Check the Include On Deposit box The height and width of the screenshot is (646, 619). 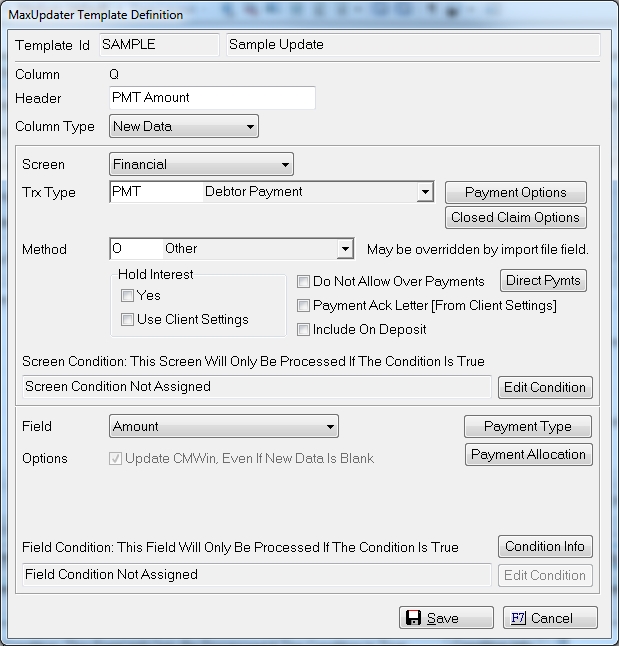pos(304,330)
